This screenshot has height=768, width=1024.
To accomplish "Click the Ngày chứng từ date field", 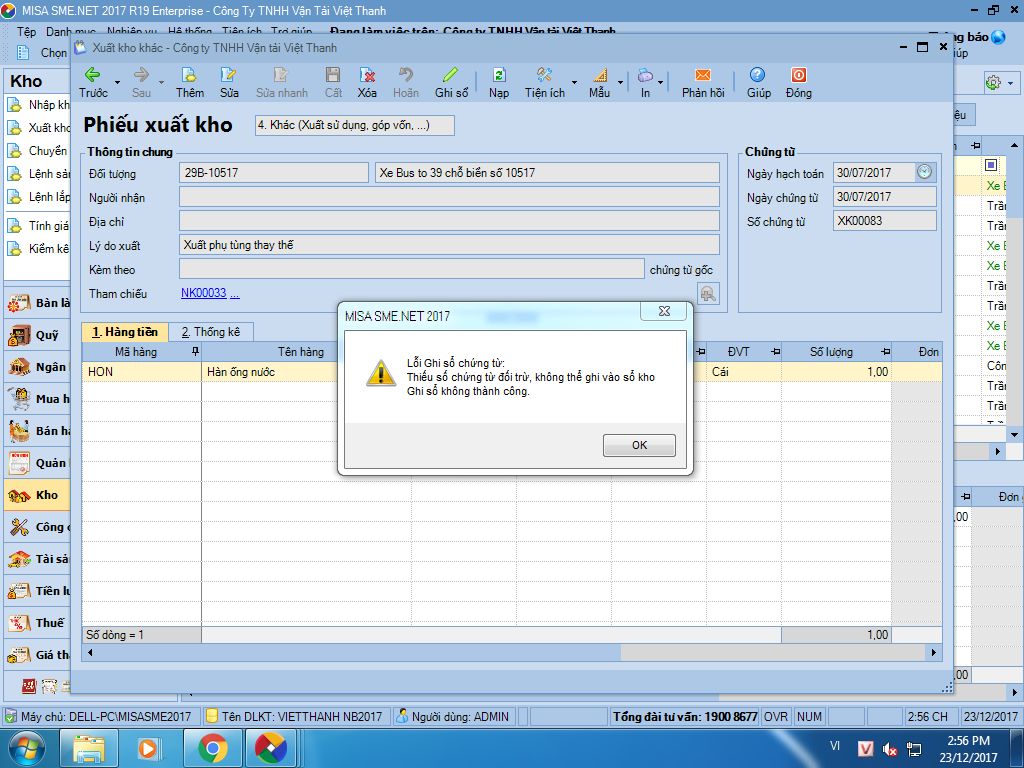I will pyautogui.click(x=885, y=197).
